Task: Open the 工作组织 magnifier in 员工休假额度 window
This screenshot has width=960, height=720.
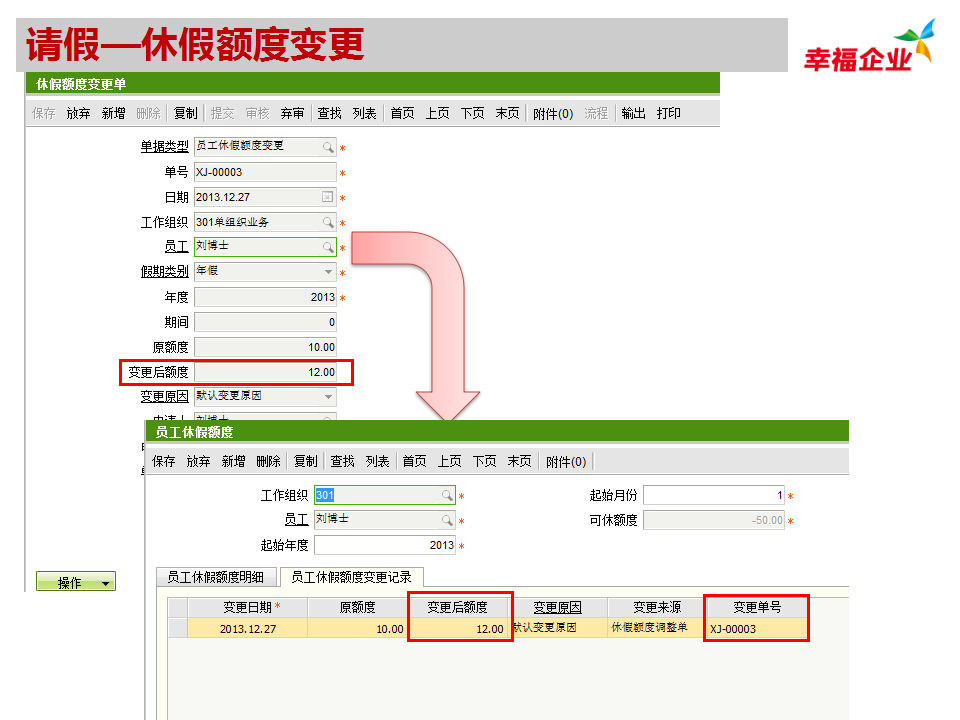Action: click(x=446, y=495)
